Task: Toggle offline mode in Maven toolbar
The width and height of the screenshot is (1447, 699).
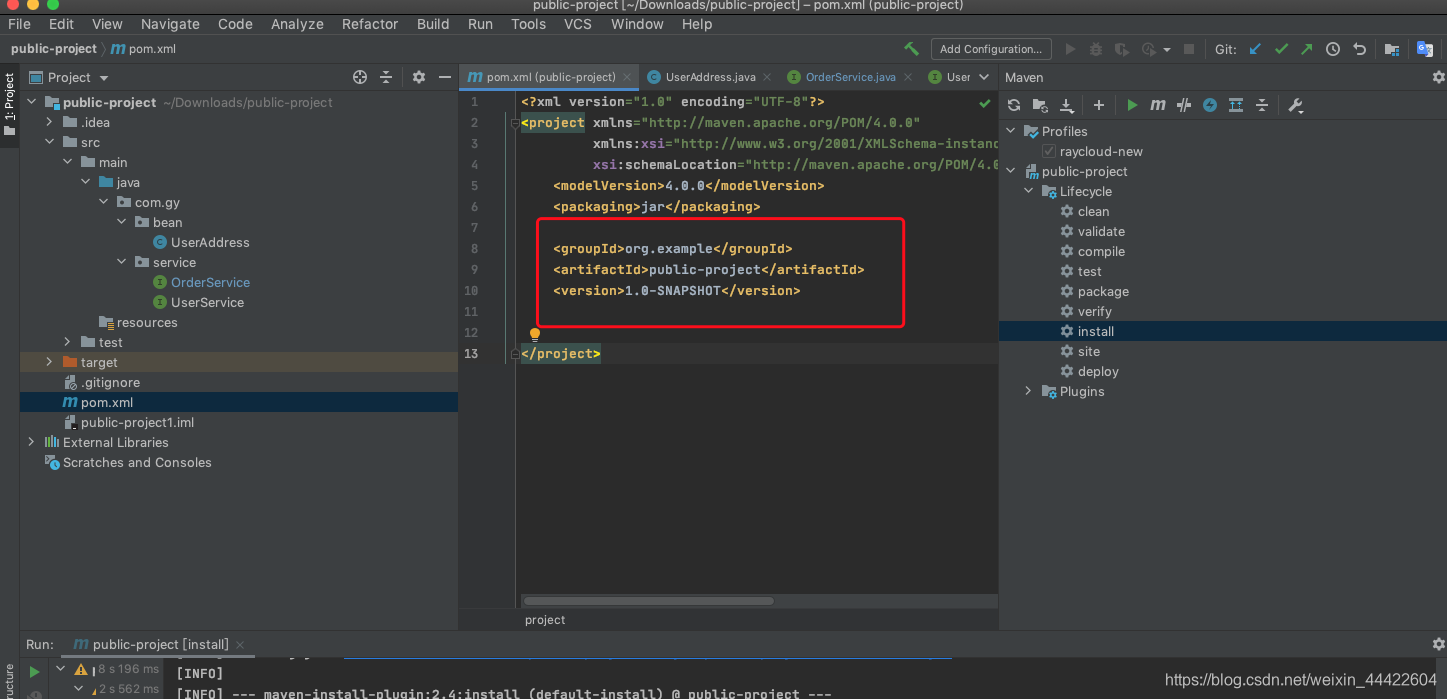Action: [1184, 105]
